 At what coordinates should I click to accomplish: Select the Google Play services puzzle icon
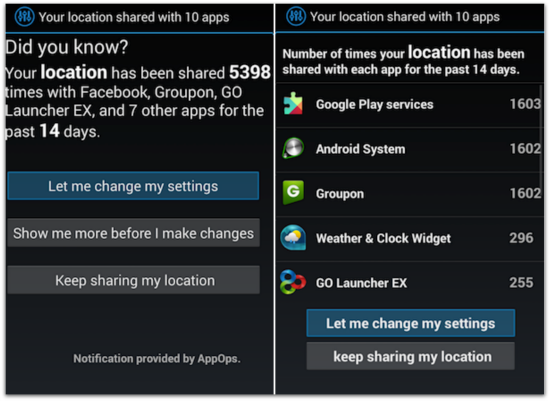click(x=293, y=103)
